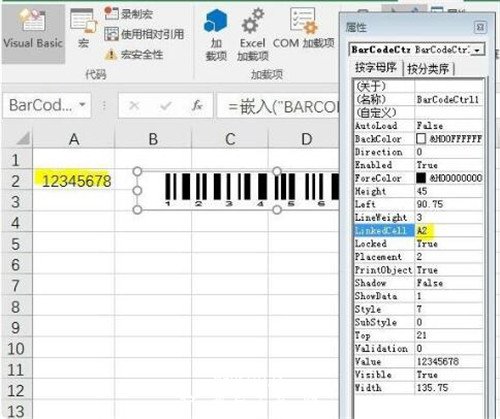Click the LinkedCell value A2
This screenshot has height=419, width=500.
(x=422, y=231)
